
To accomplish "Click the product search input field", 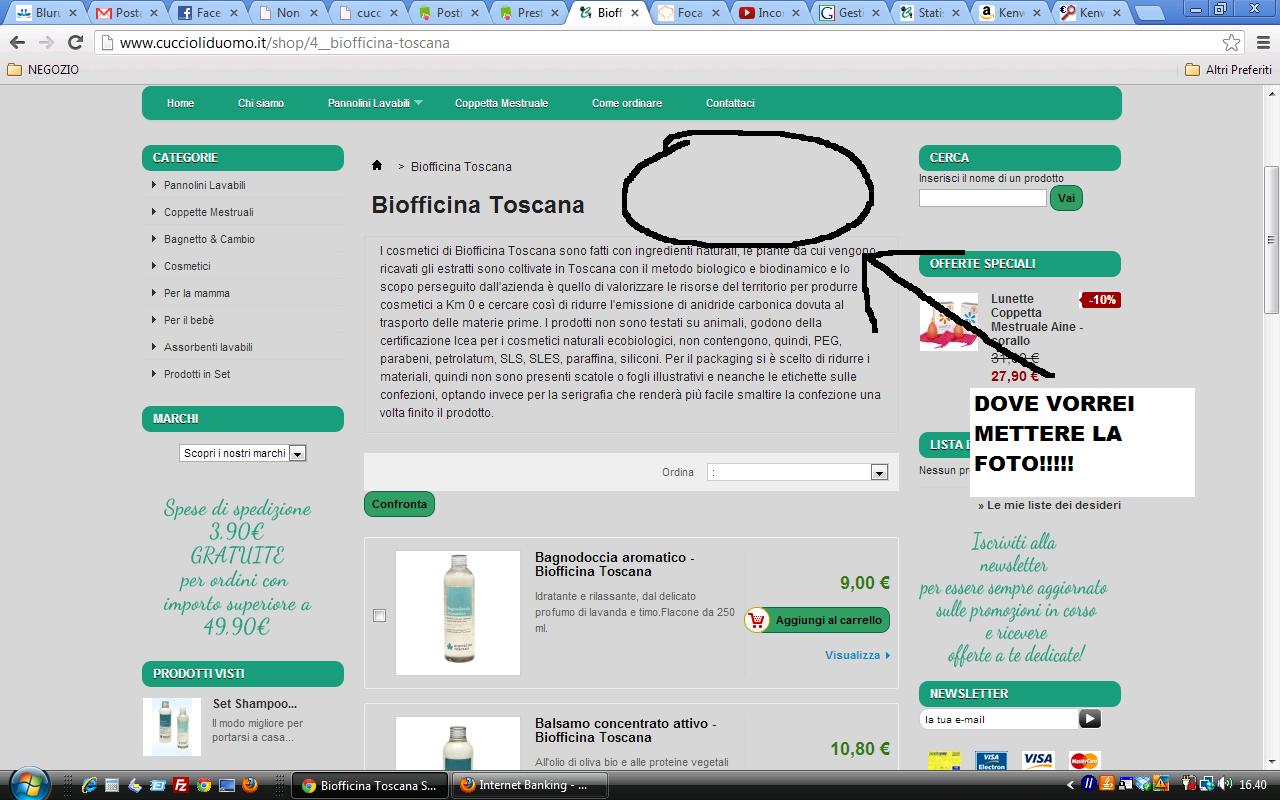I will coord(983,198).
